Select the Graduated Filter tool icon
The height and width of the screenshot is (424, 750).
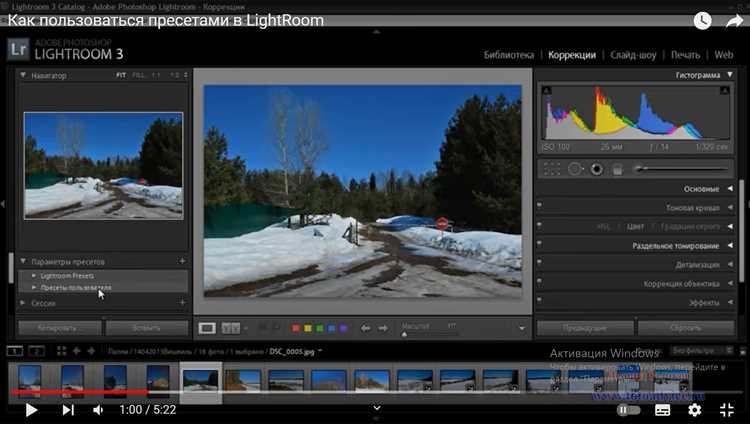(x=618, y=169)
